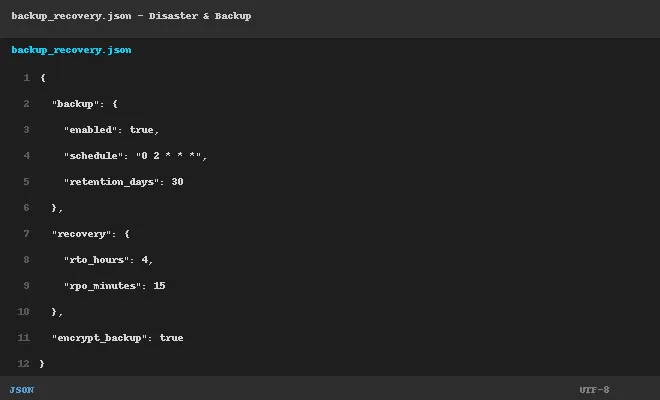Select line number 6 in gutter
Viewport: 660px width, 400px height.
pos(27,208)
